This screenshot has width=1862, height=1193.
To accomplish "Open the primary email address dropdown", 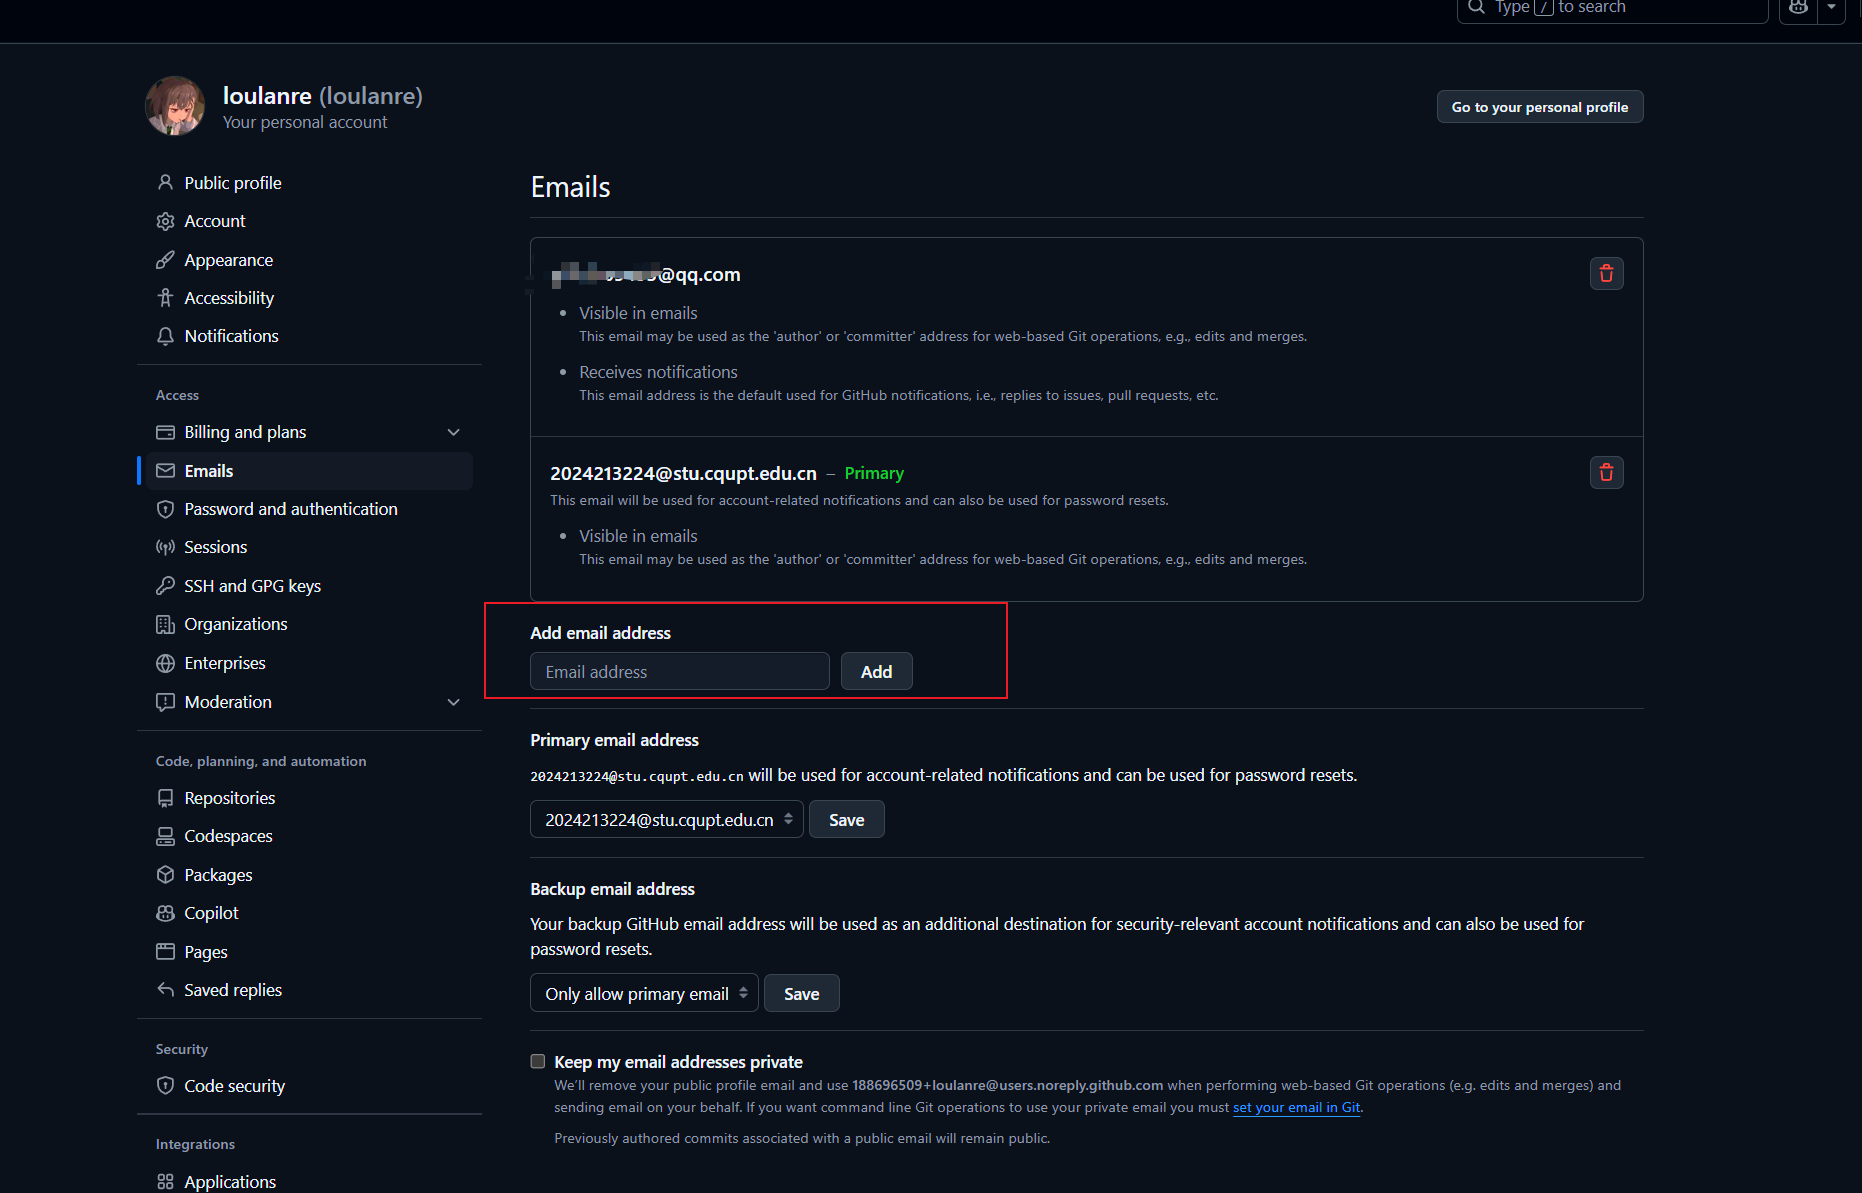I will coord(666,820).
